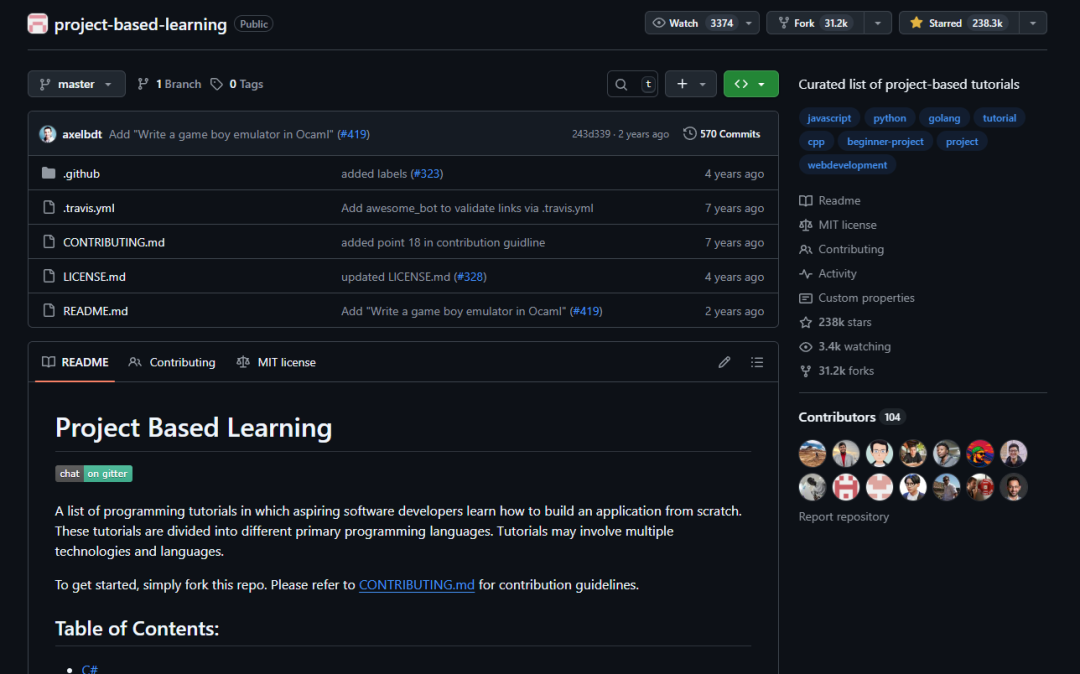Screen dimensions: 1080x674
Task: Click the branch icon beside 1 Branch
Action: click(x=143, y=84)
